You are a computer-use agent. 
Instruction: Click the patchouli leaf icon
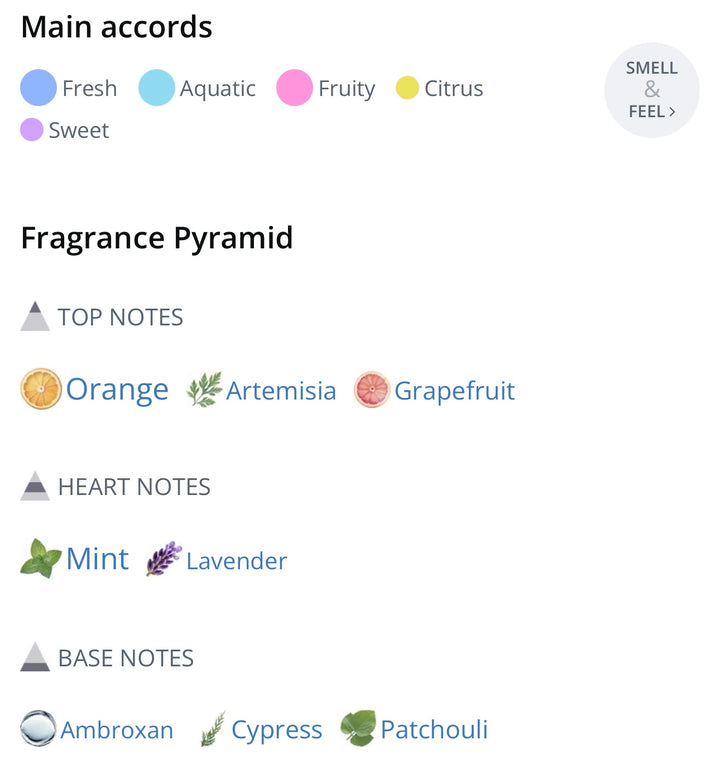[x=358, y=728]
